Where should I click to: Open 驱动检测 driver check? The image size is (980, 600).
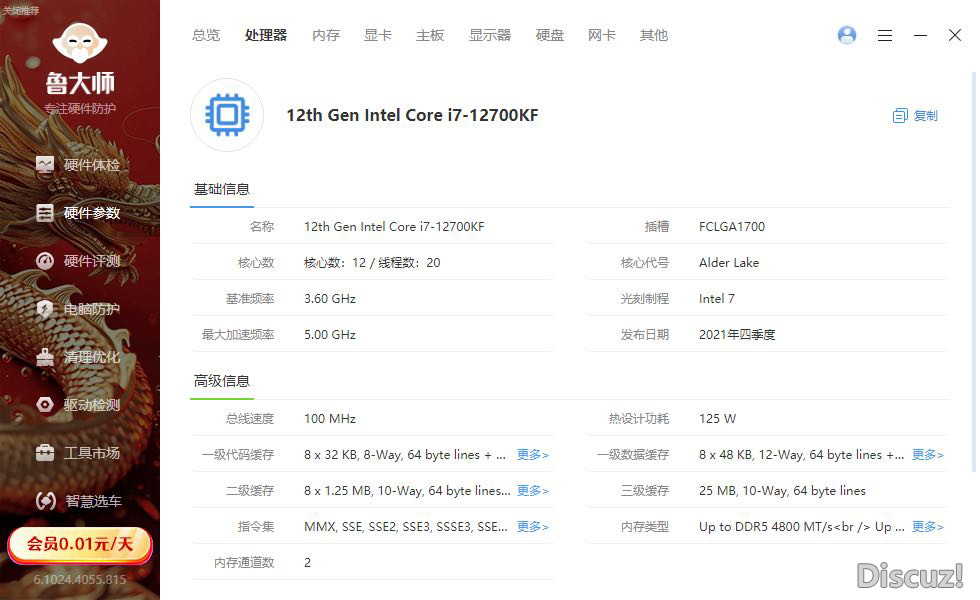coord(79,405)
